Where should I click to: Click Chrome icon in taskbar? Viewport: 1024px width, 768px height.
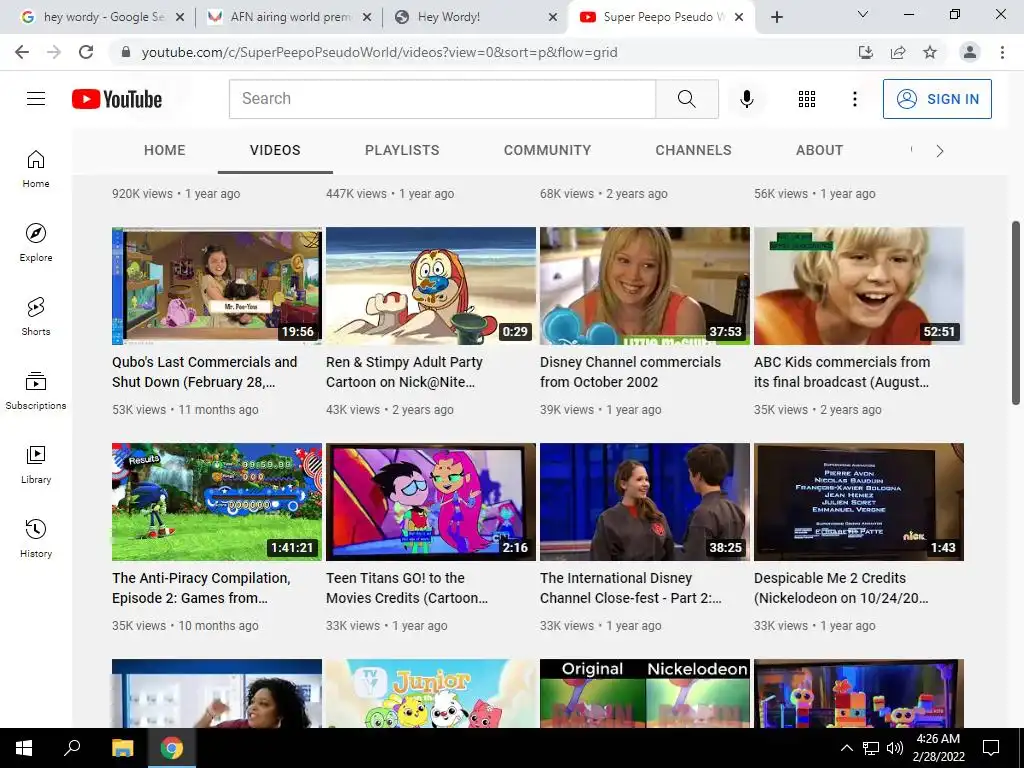[x=172, y=748]
